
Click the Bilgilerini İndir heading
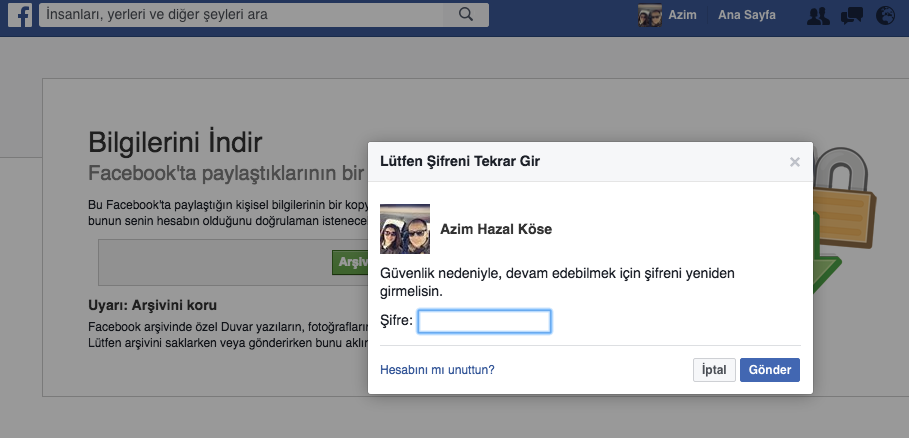coord(175,142)
